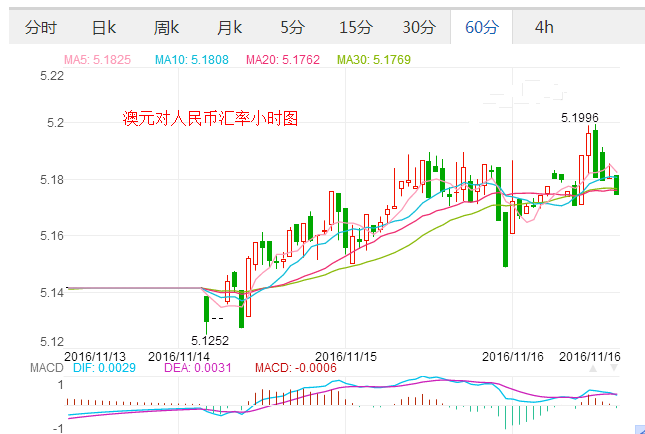Toggle the MA5 legend line
The image size is (645, 434).
pyautogui.click(x=97, y=60)
